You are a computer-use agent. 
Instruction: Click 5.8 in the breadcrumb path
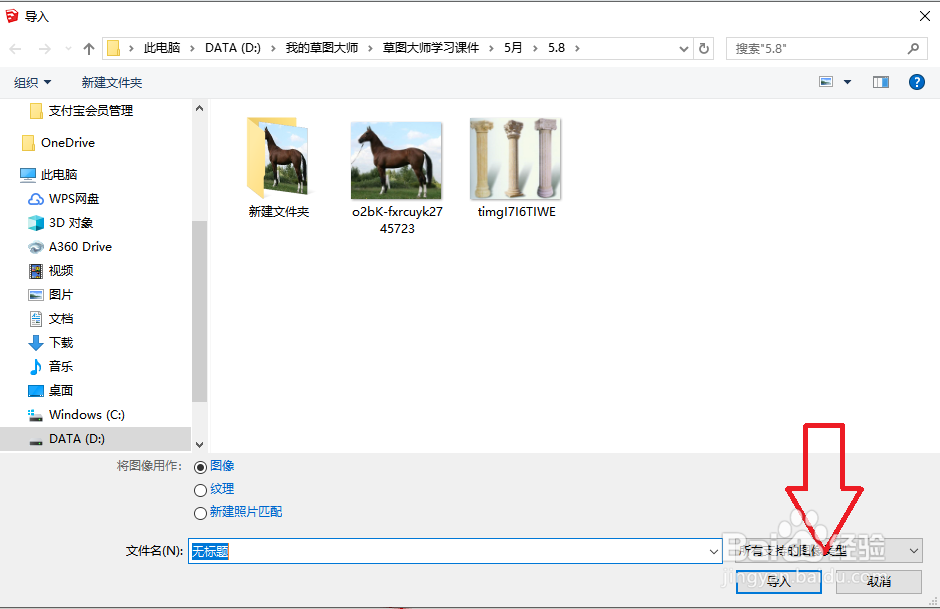[x=556, y=47]
